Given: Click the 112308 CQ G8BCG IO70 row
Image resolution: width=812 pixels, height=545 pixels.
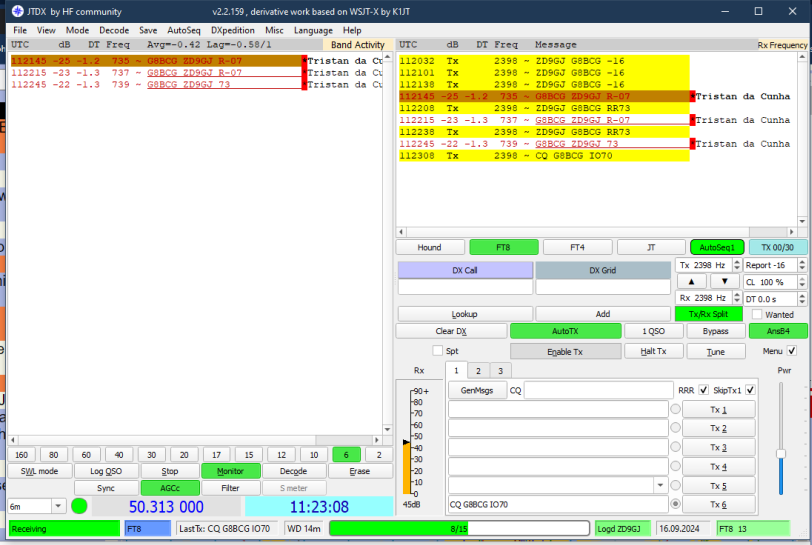Looking at the screenshot, I should pyautogui.click(x=544, y=155).
